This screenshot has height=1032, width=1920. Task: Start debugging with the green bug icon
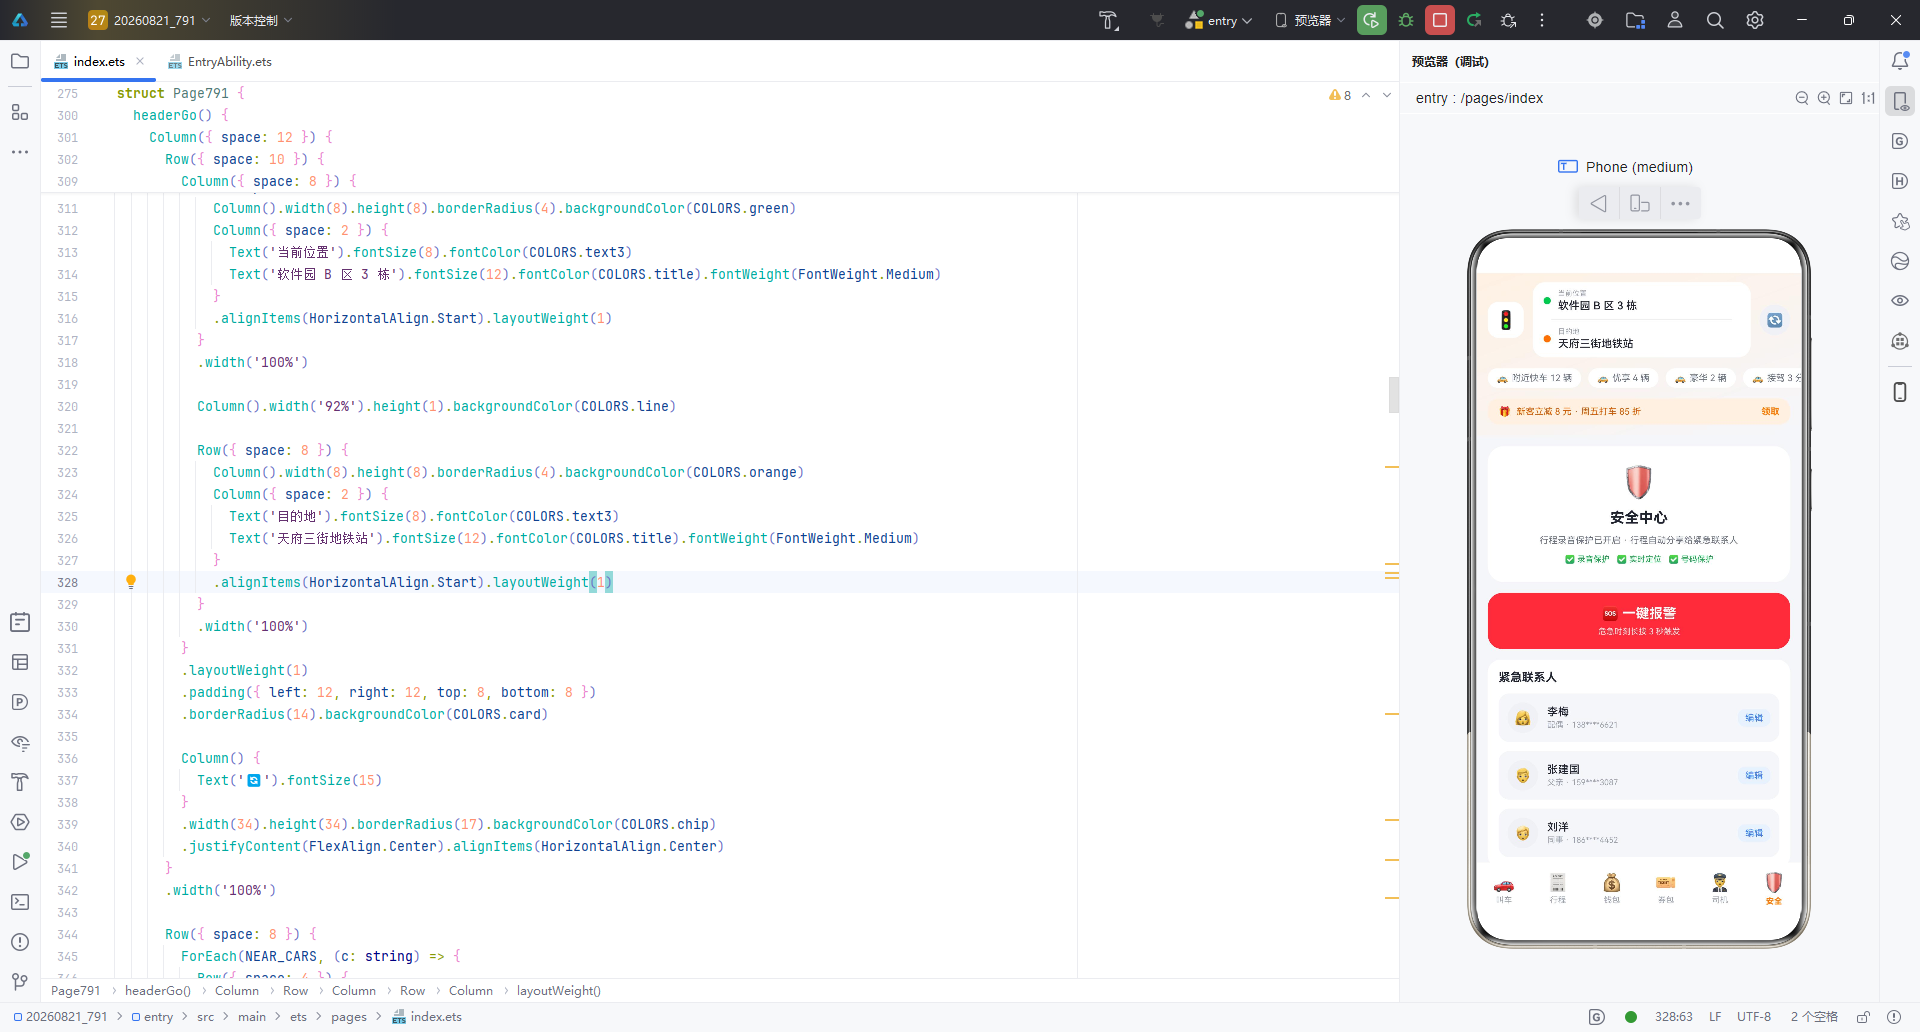coord(1406,20)
